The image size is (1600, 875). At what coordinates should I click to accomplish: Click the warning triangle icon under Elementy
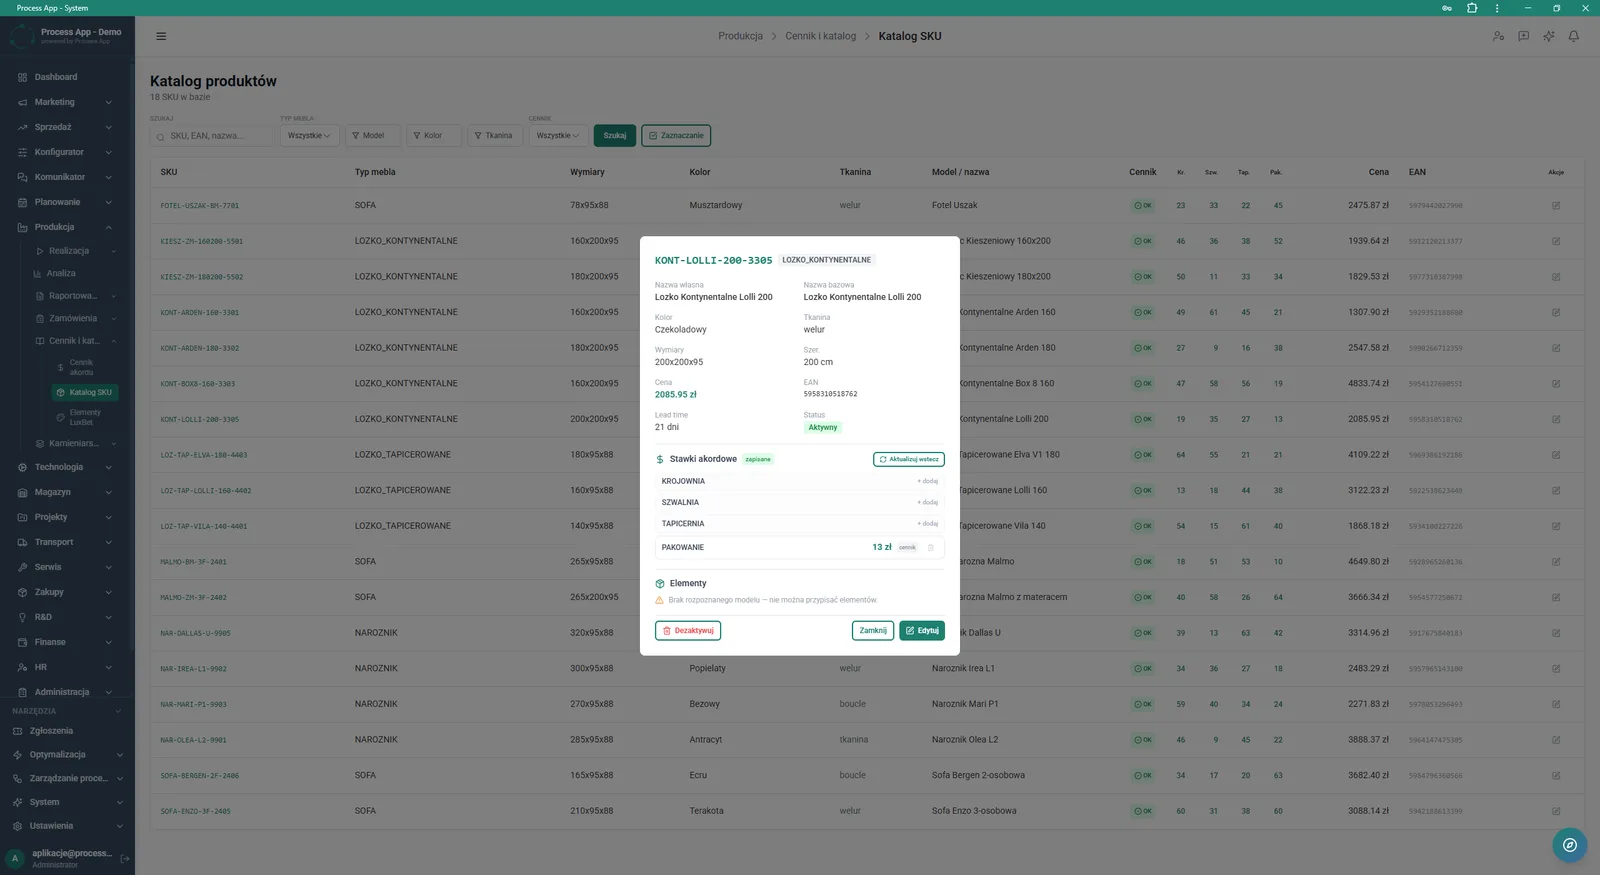coord(660,600)
